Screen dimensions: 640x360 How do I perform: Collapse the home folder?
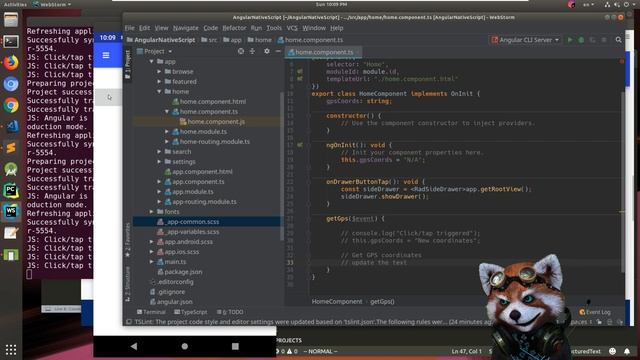(159, 91)
